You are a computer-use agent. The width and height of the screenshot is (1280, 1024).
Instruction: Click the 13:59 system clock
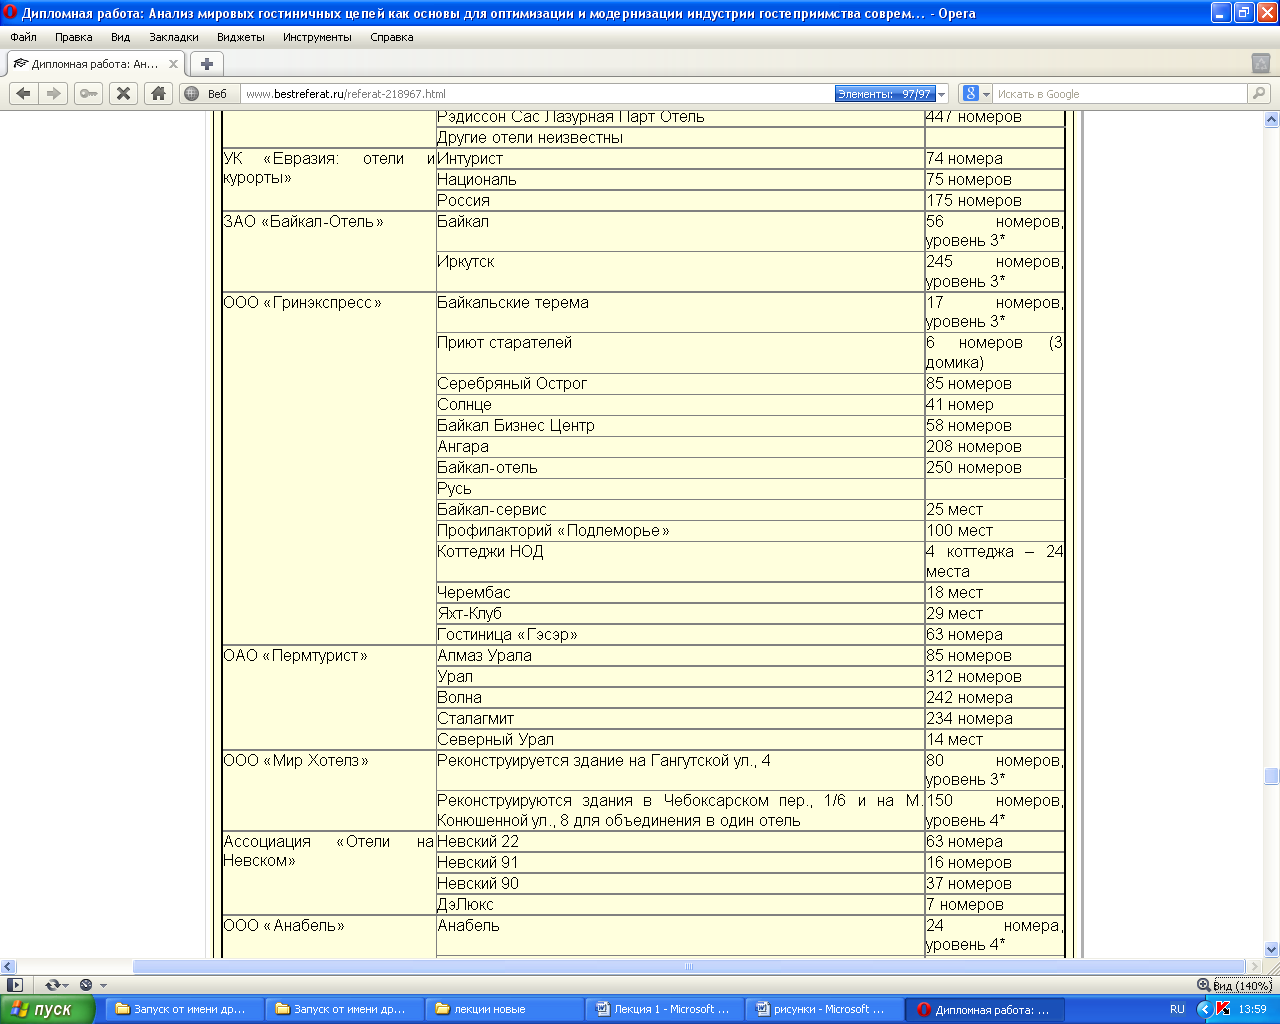click(x=1252, y=1009)
